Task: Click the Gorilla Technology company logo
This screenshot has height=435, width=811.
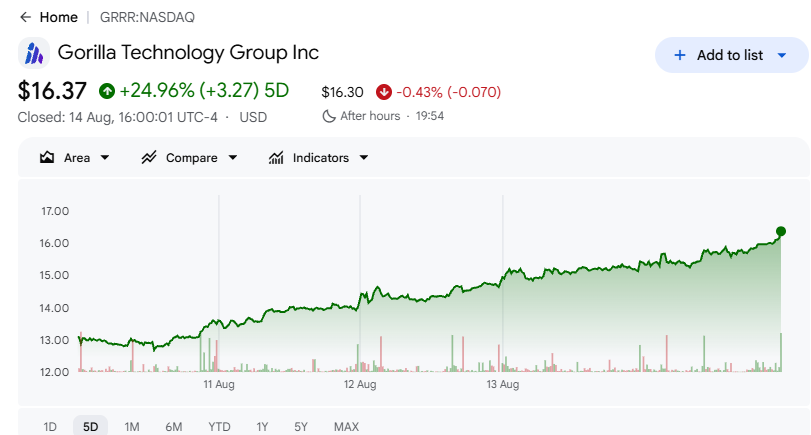Action: (34, 53)
